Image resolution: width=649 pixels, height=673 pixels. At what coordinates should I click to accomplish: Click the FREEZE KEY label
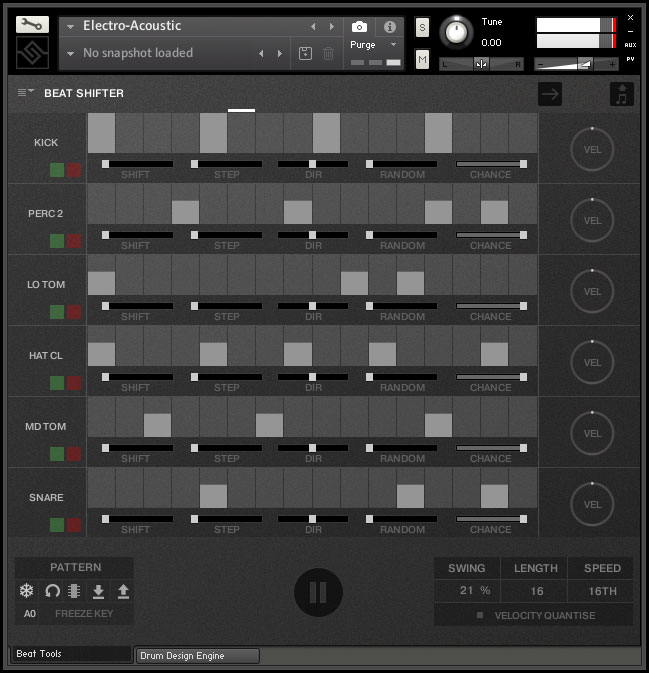[x=84, y=614]
